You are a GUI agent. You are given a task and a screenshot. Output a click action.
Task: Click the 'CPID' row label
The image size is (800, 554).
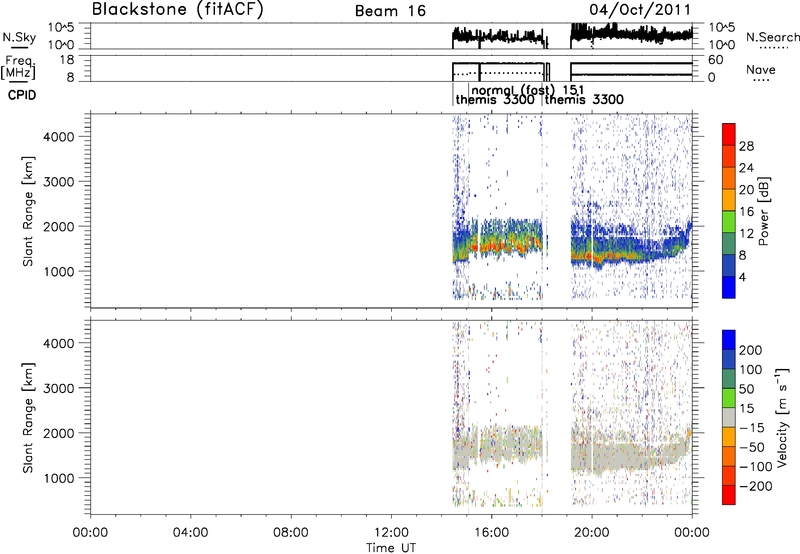point(22,95)
